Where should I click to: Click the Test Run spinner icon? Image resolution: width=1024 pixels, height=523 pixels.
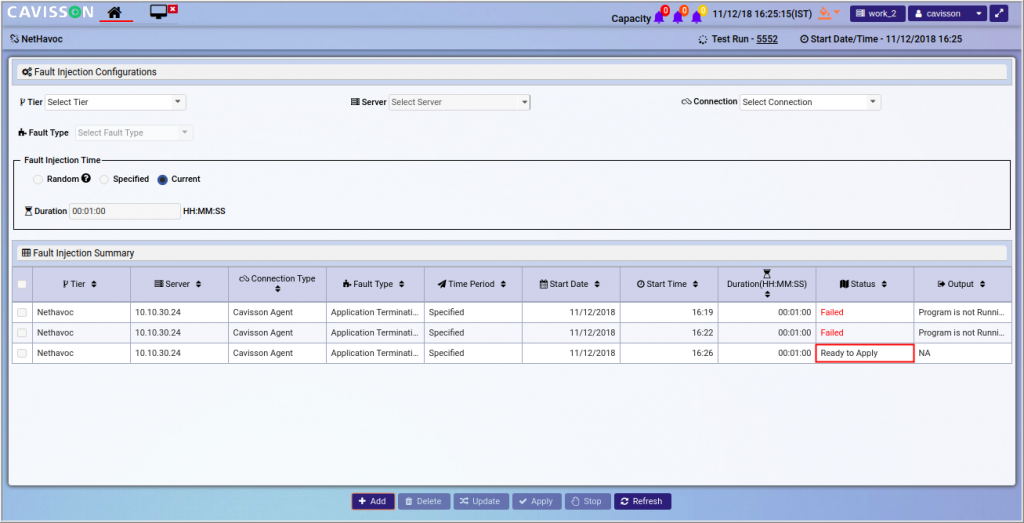pyautogui.click(x=703, y=39)
